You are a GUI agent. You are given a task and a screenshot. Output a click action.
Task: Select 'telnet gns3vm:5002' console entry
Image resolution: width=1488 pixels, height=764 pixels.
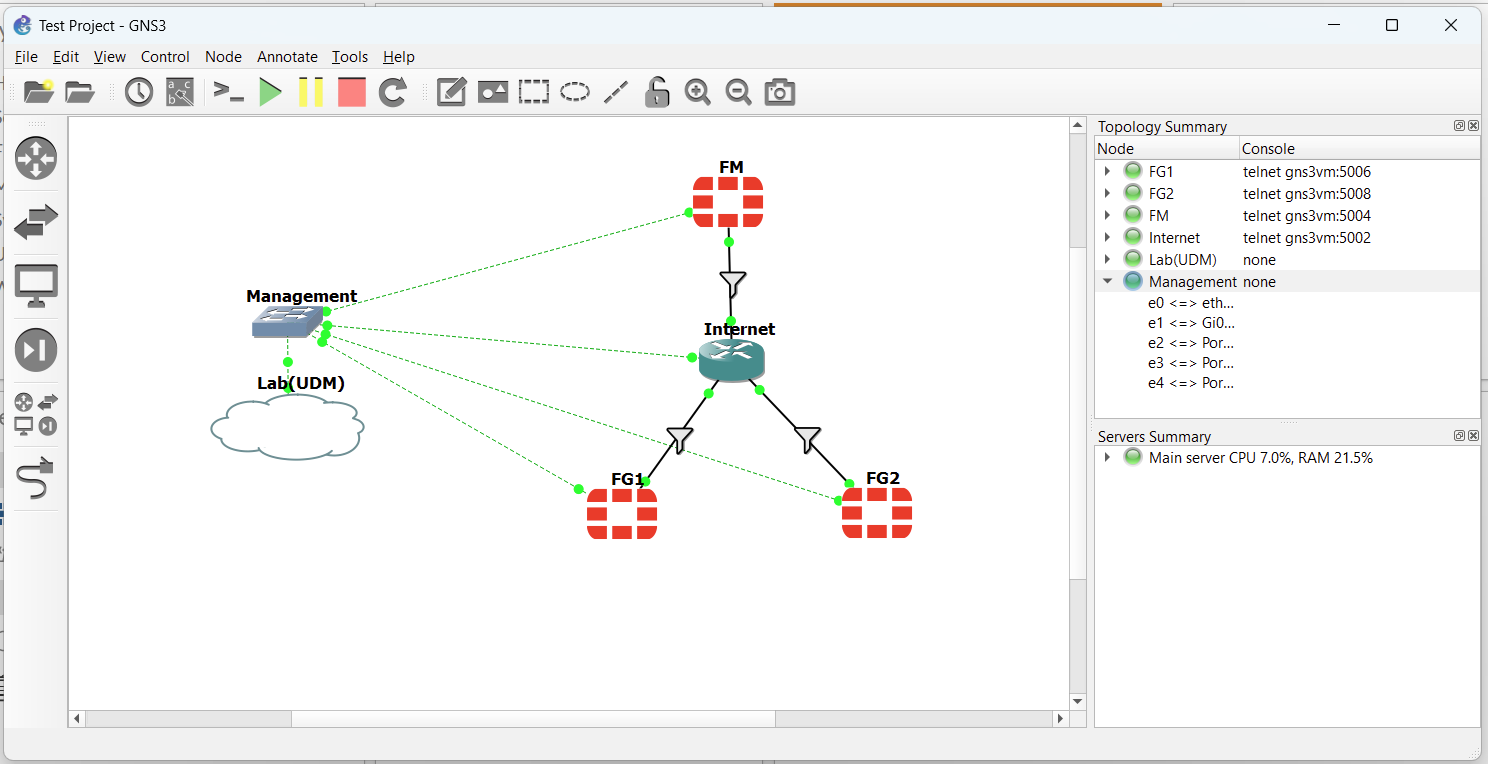coord(1307,238)
